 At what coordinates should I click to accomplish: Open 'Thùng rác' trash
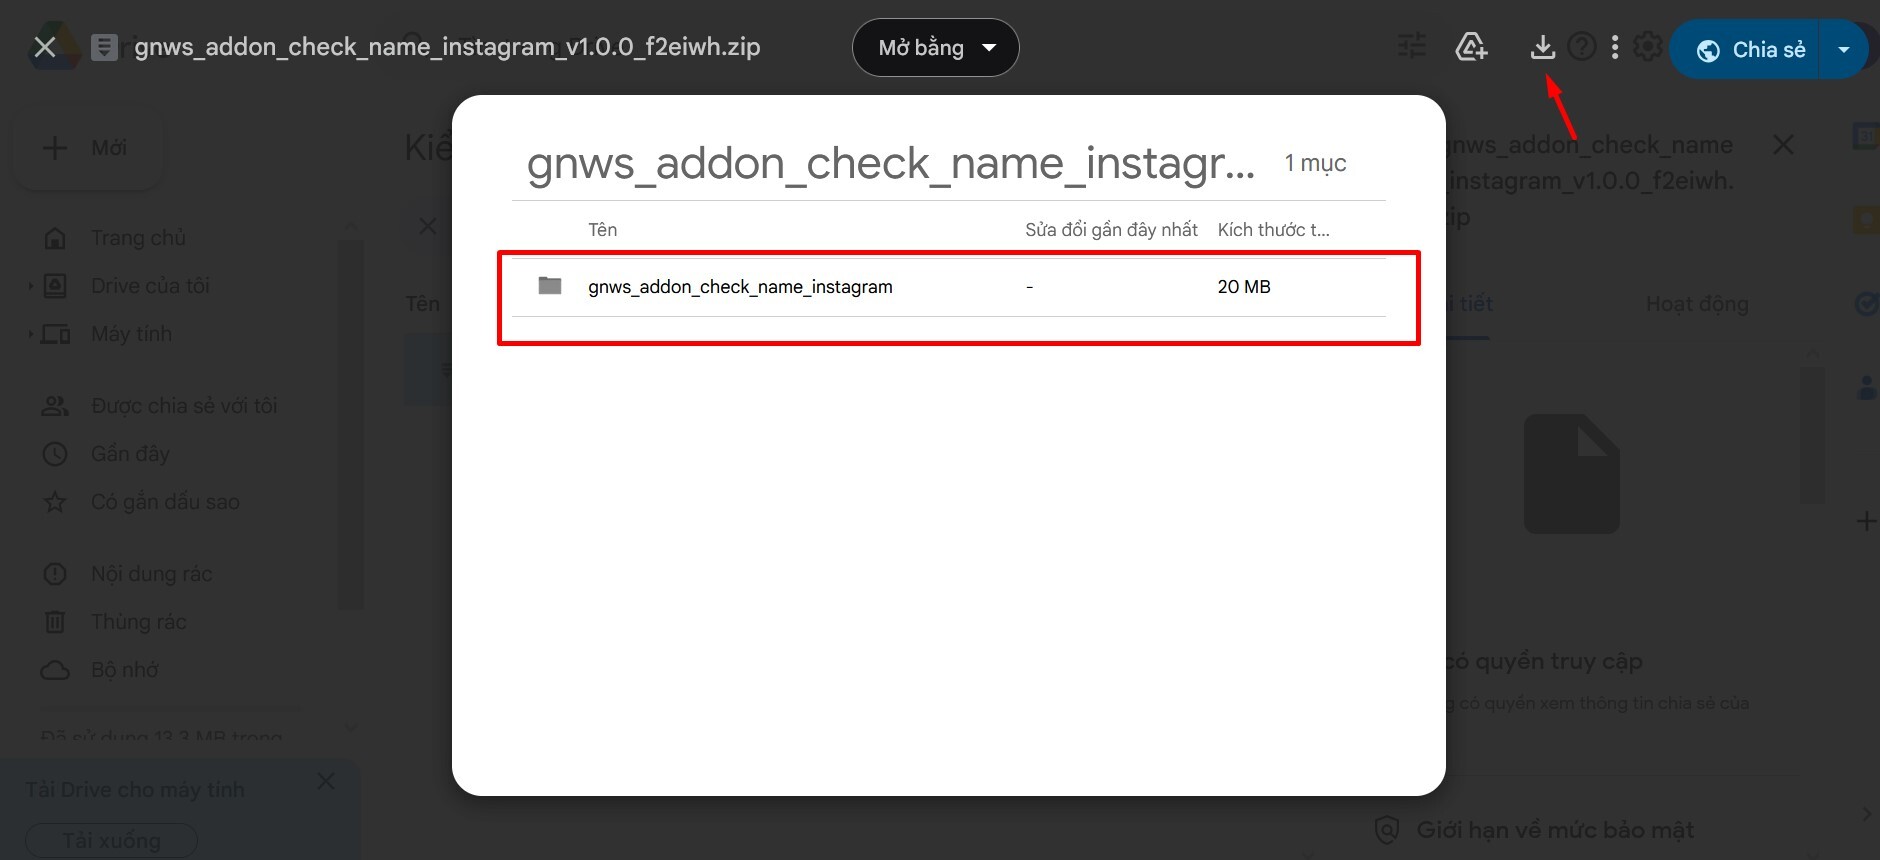(x=138, y=622)
